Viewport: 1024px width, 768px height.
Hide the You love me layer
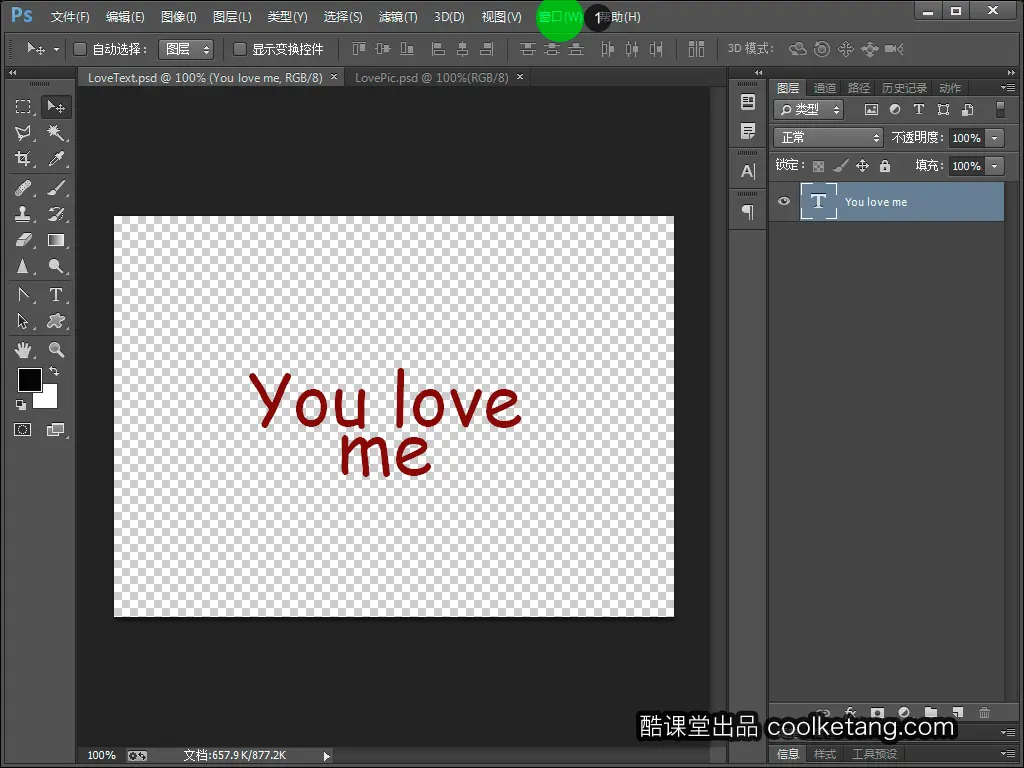pos(784,201)
